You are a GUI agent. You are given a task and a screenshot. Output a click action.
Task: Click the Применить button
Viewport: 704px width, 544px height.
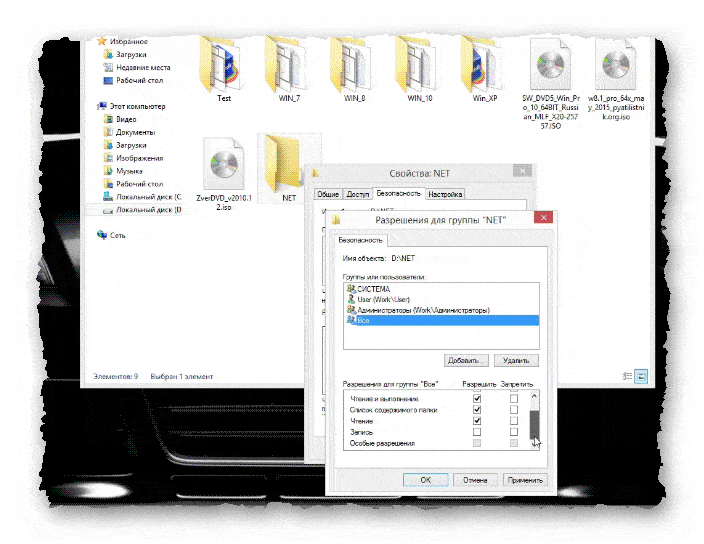coord(525,480)
